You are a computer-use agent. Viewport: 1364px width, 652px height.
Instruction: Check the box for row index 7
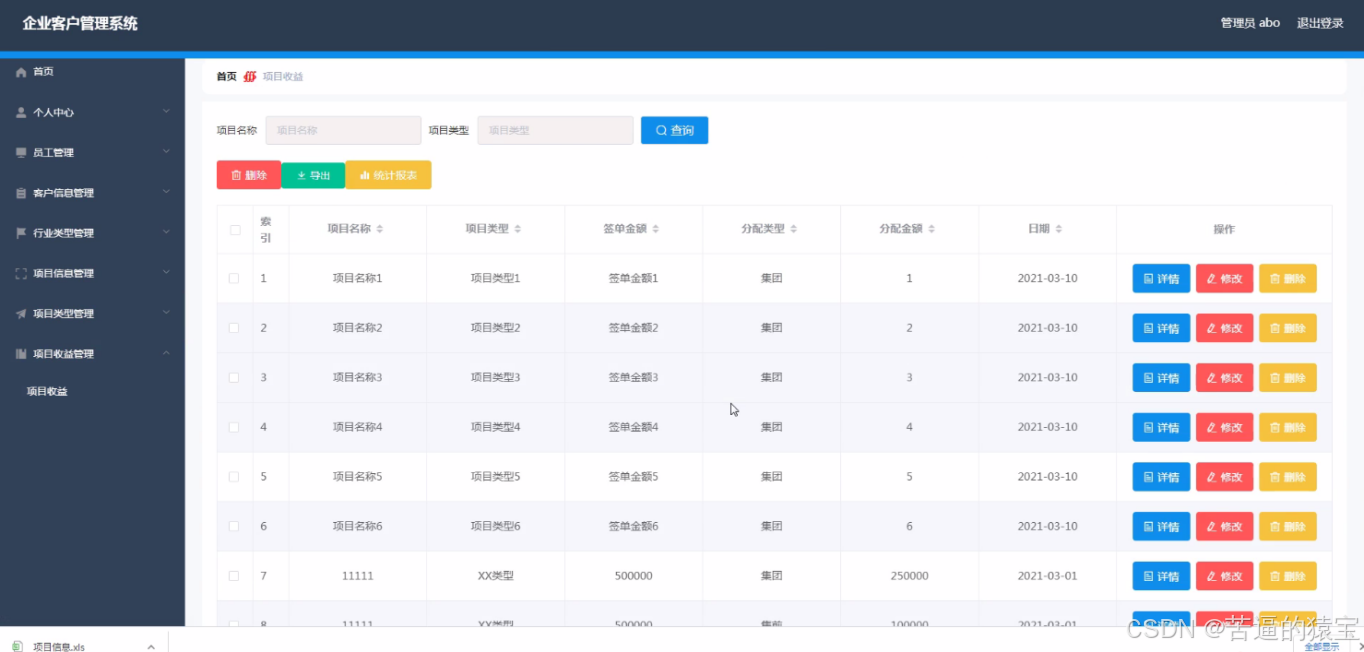pos(234,576)
